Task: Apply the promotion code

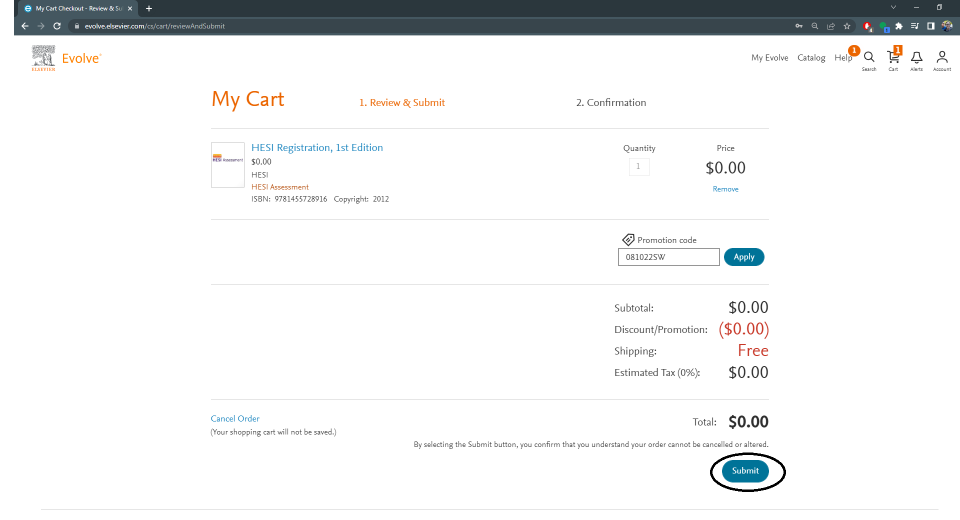Action: [744, 257]
